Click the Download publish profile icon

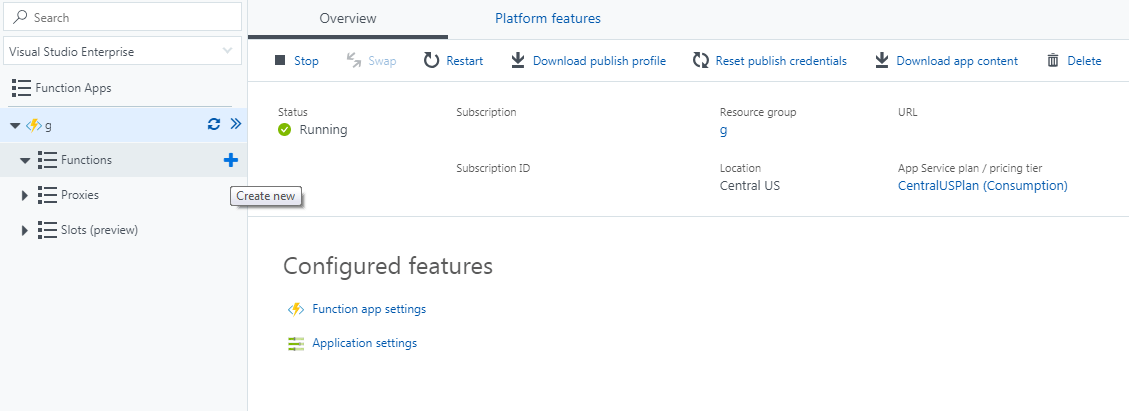click(x=518, y=61)
